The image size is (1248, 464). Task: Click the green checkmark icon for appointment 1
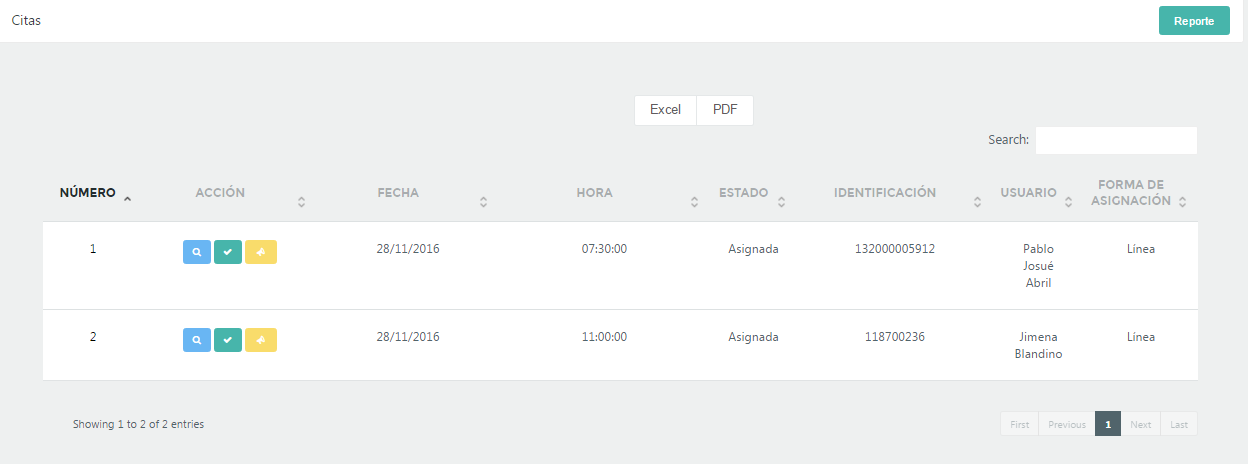[228, 252]
